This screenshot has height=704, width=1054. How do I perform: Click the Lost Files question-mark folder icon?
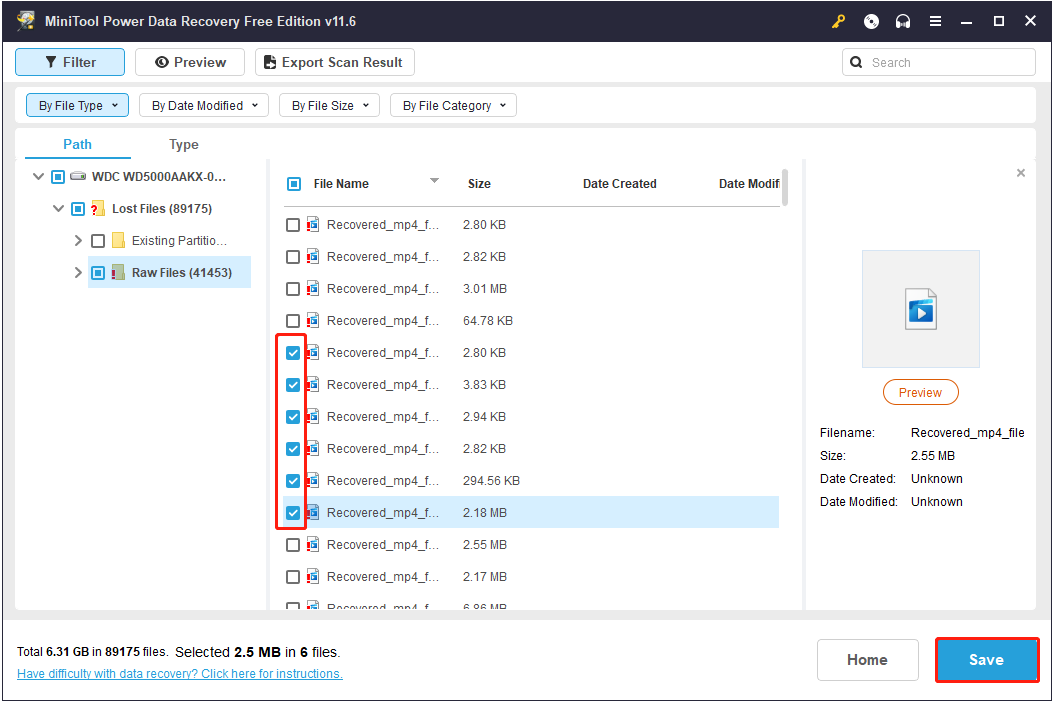tap(97, 208)
